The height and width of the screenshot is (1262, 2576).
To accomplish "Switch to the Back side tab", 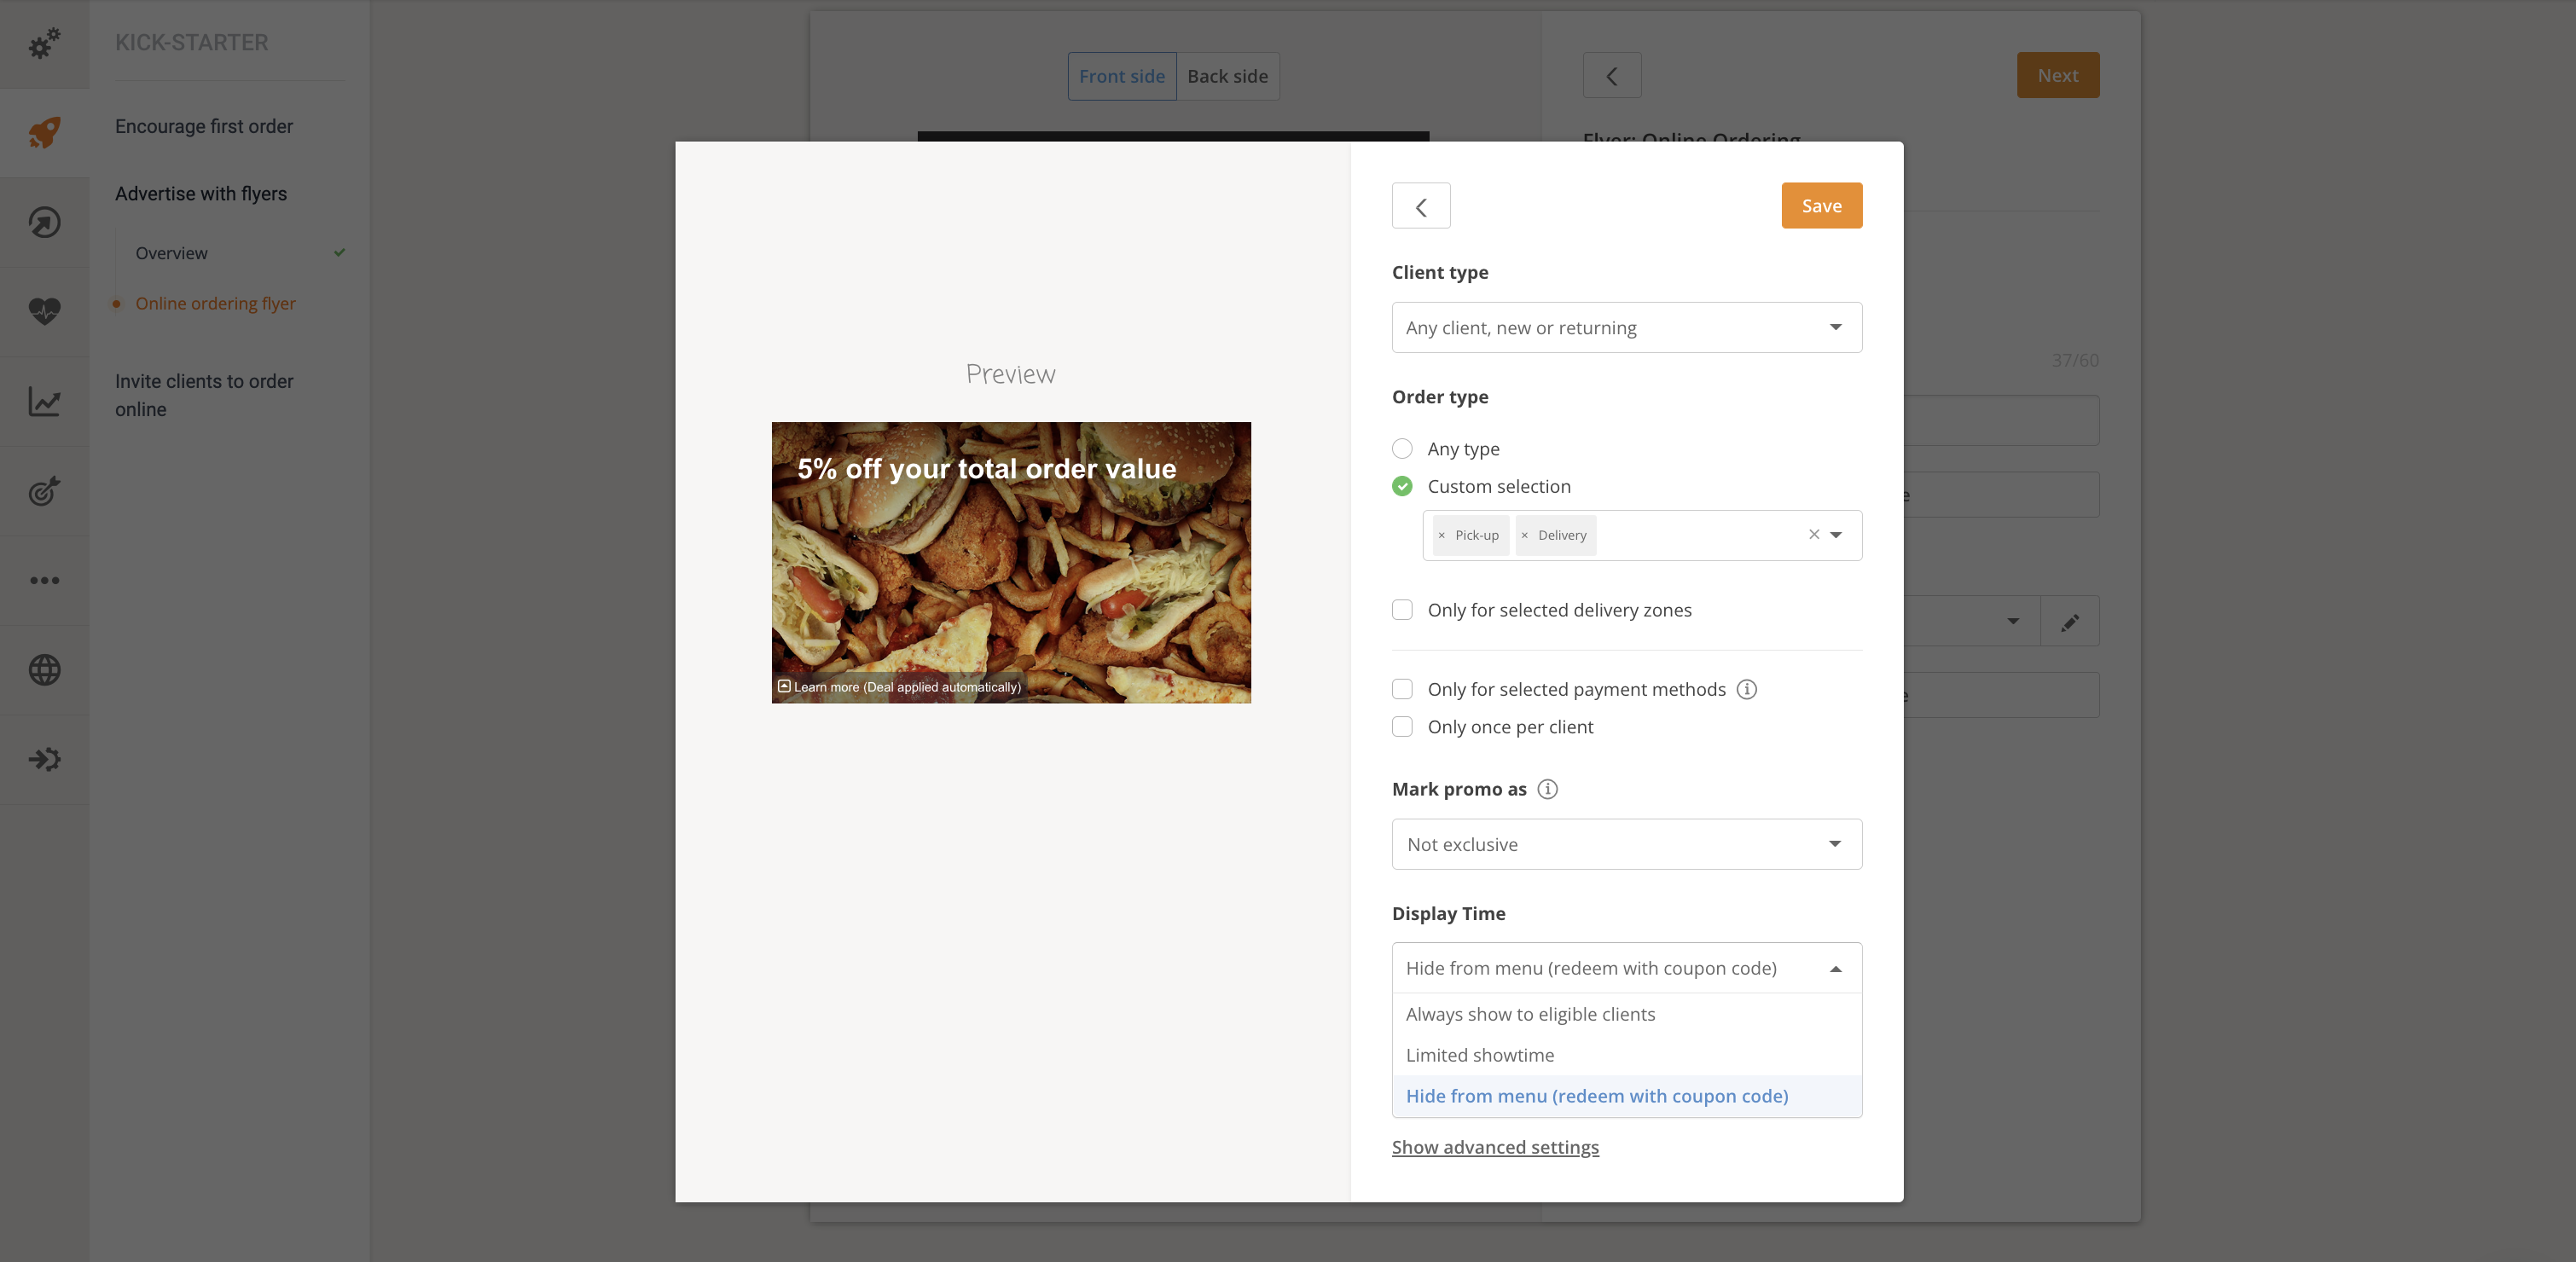I will click(1227, 76).
